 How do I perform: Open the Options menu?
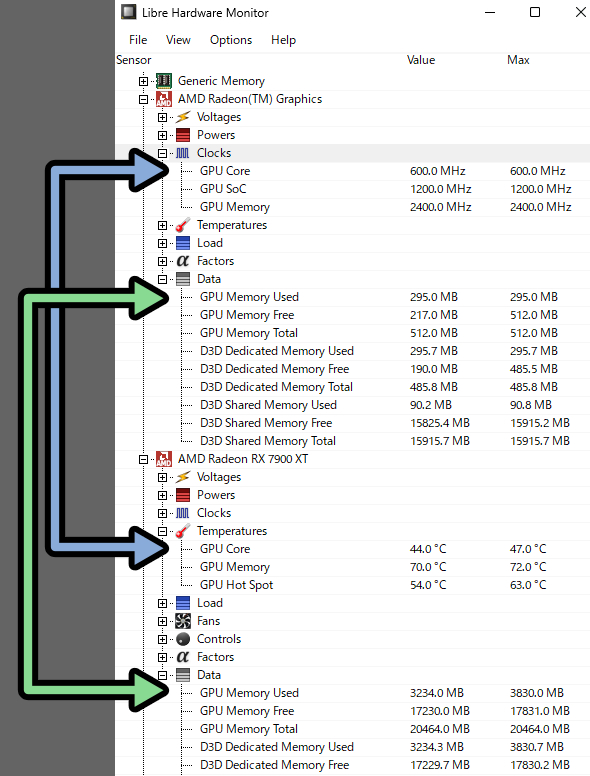[231, 40]
